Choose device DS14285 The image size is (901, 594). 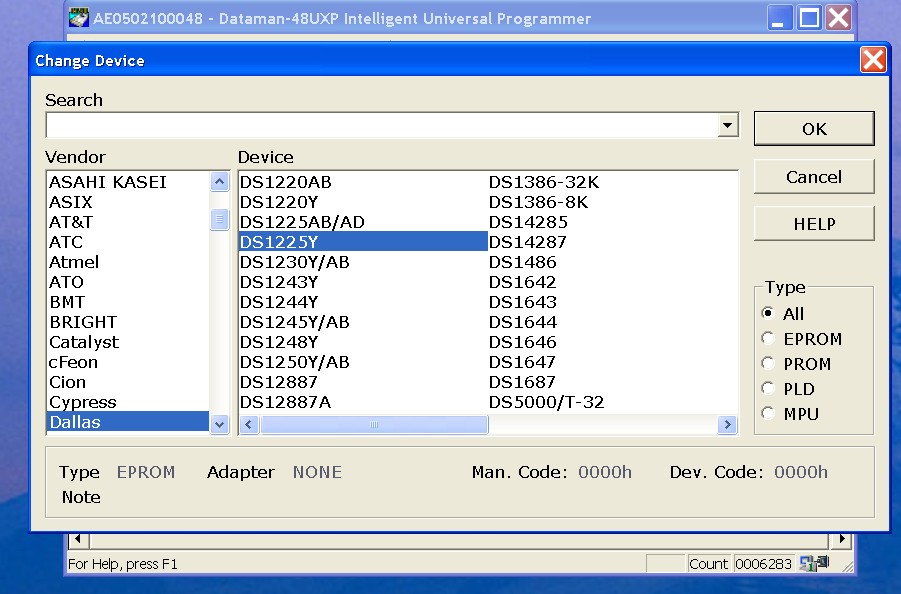point(613,222)
